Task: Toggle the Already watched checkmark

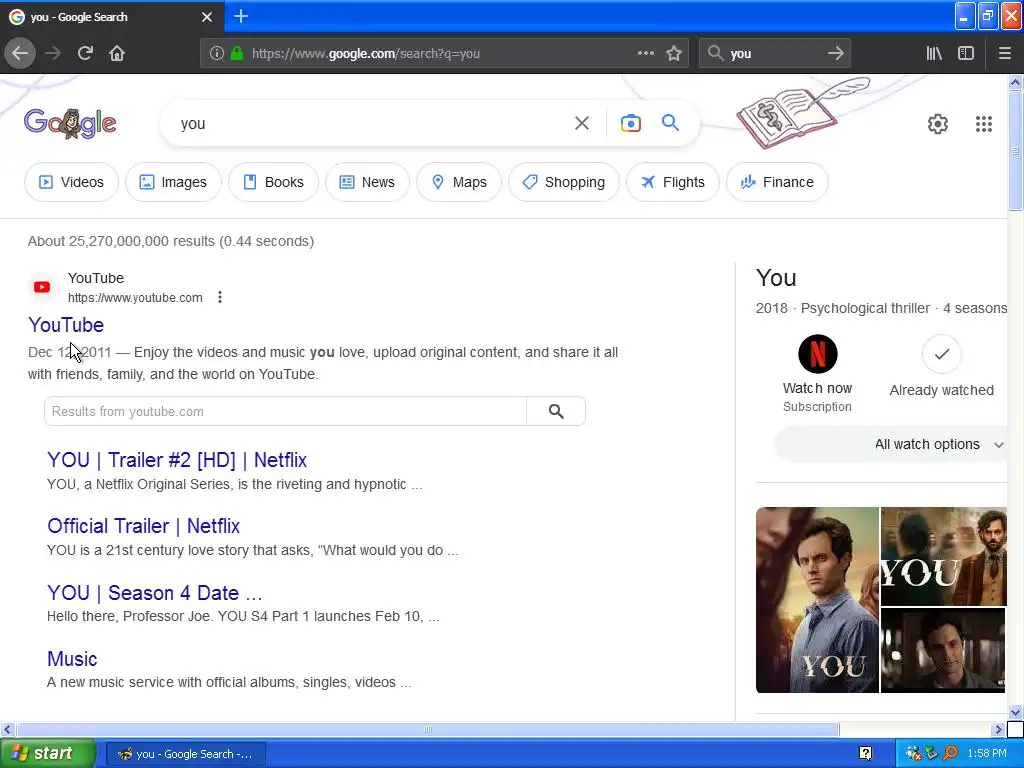Action: [x=941, y=354]
